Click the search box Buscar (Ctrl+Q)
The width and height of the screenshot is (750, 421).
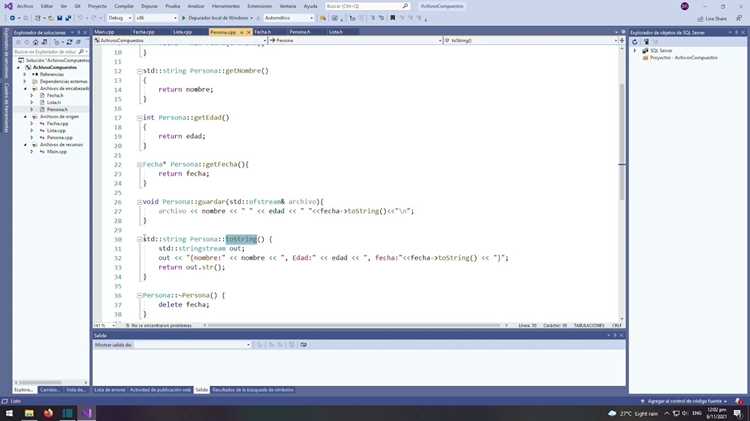pos(367,6)
